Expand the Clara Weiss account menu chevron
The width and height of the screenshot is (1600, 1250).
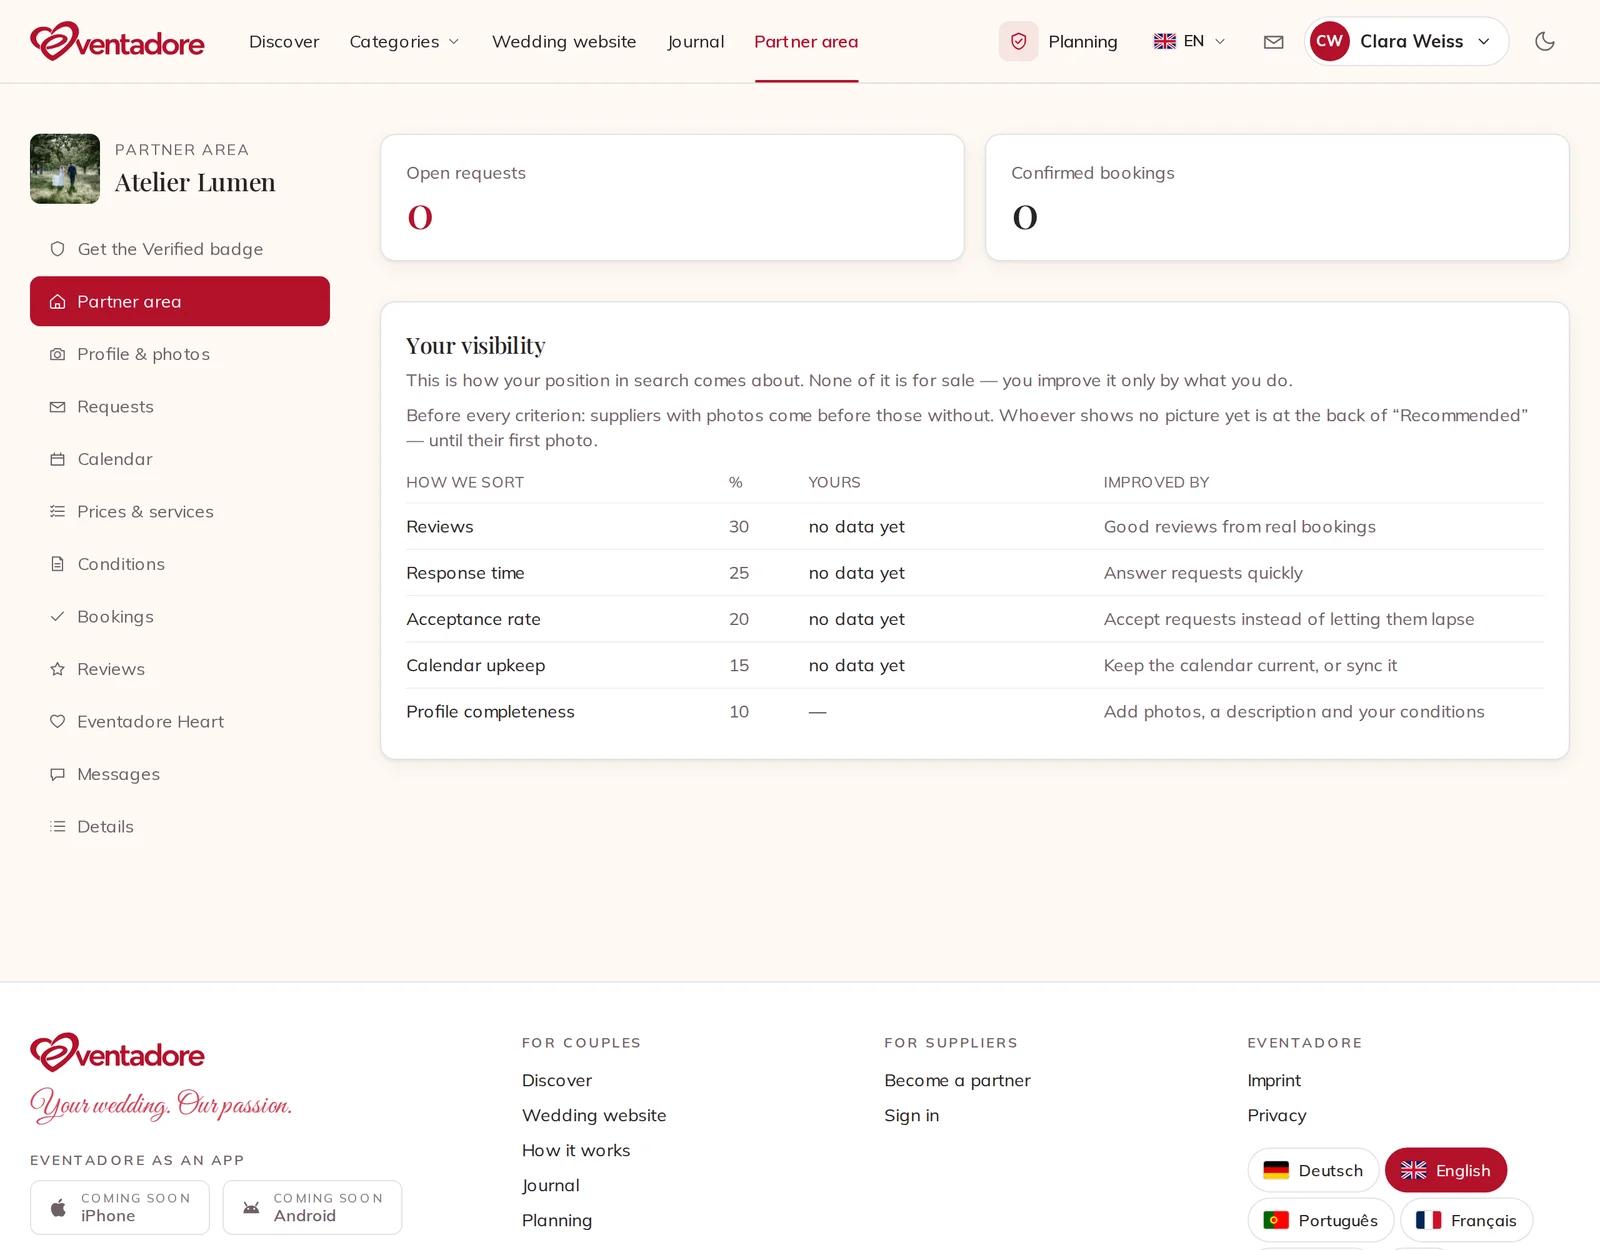(1484, 42)
